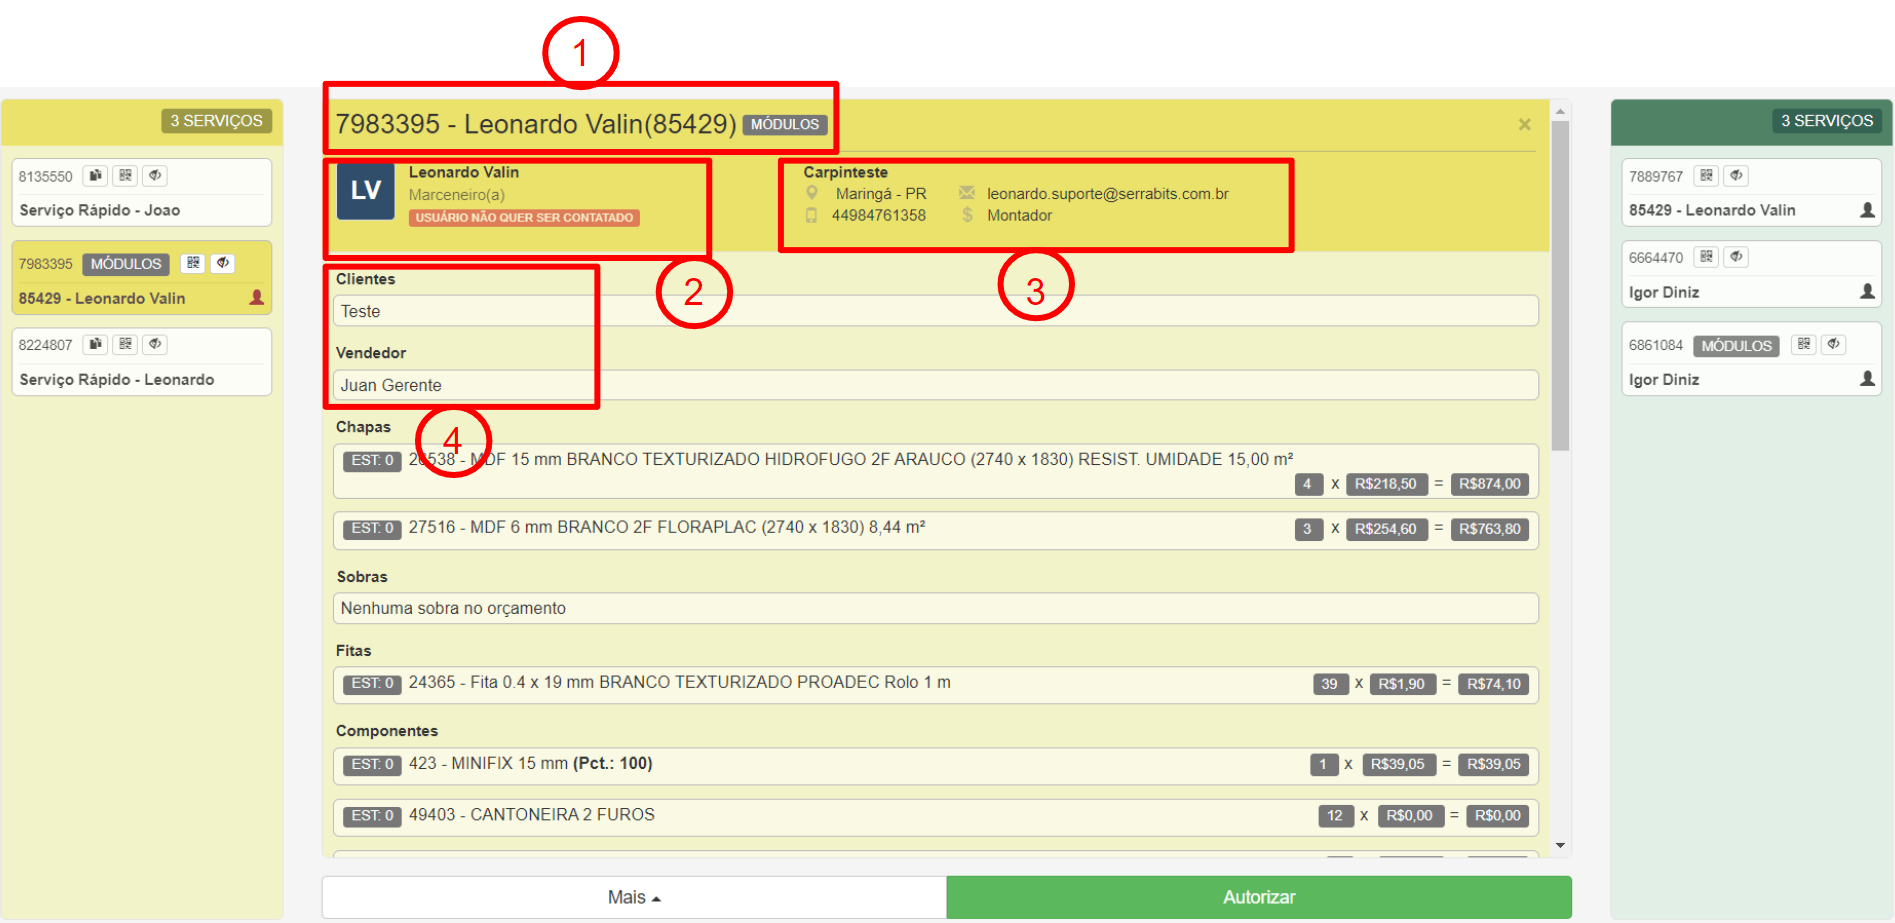
Task: Hide service 8135550 with the eye icon
Action: point(155,176)
